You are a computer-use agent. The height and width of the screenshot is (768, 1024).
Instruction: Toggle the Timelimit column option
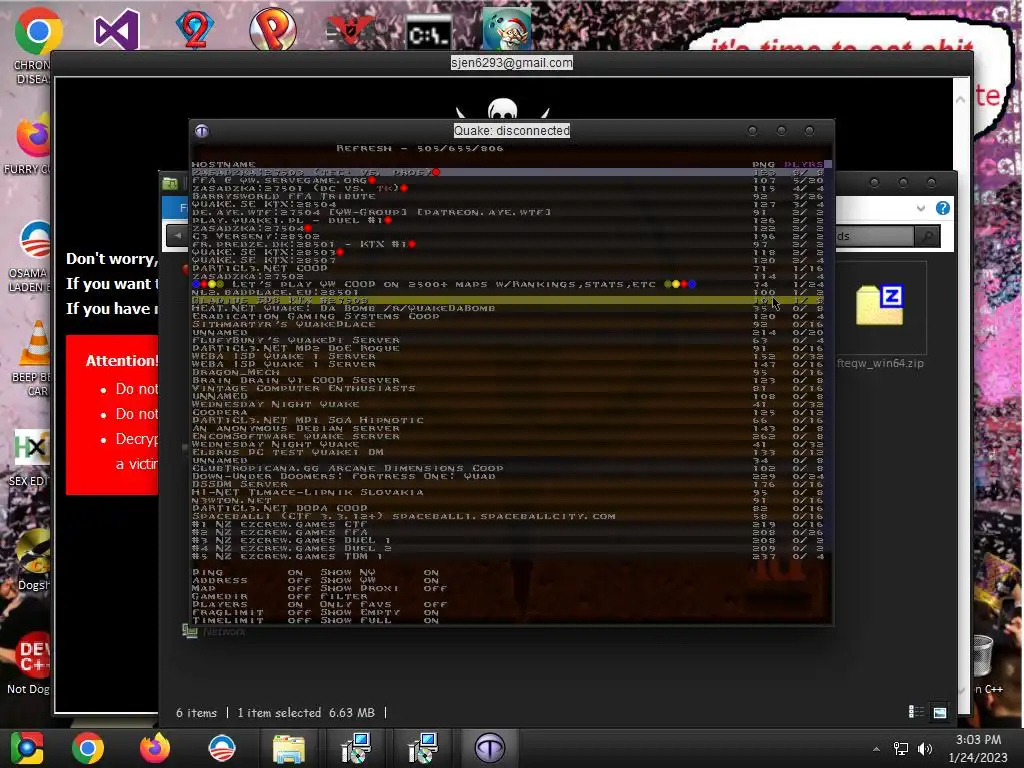[251, 620]
